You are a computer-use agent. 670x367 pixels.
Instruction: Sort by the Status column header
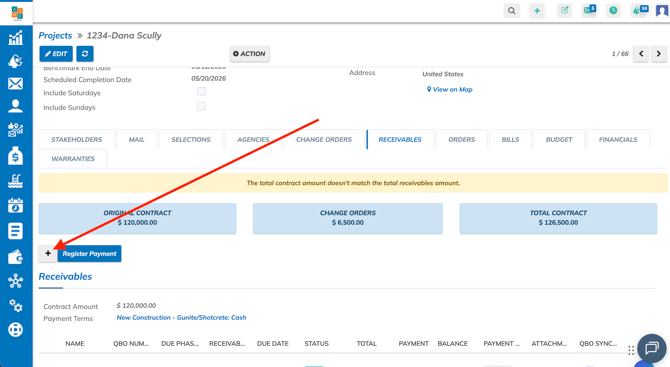pyautogui.click(x=316, y=344)
